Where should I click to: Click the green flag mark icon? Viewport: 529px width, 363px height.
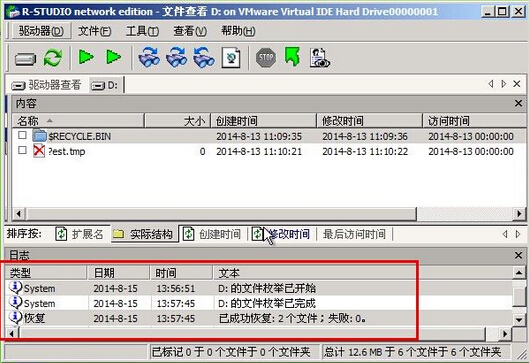[292, 57]
